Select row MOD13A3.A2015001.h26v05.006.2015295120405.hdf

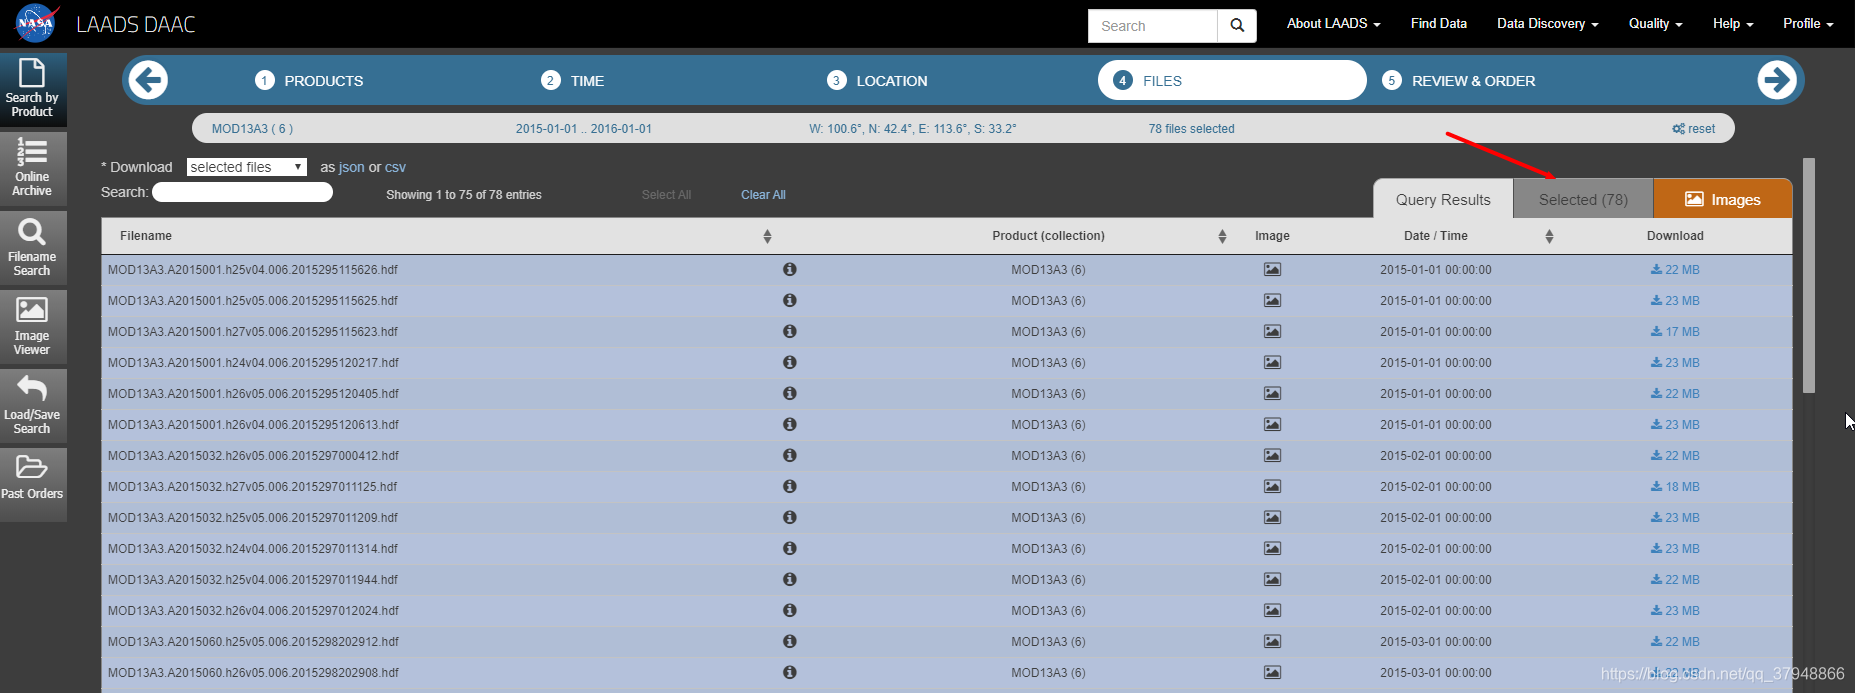point(946,393)
